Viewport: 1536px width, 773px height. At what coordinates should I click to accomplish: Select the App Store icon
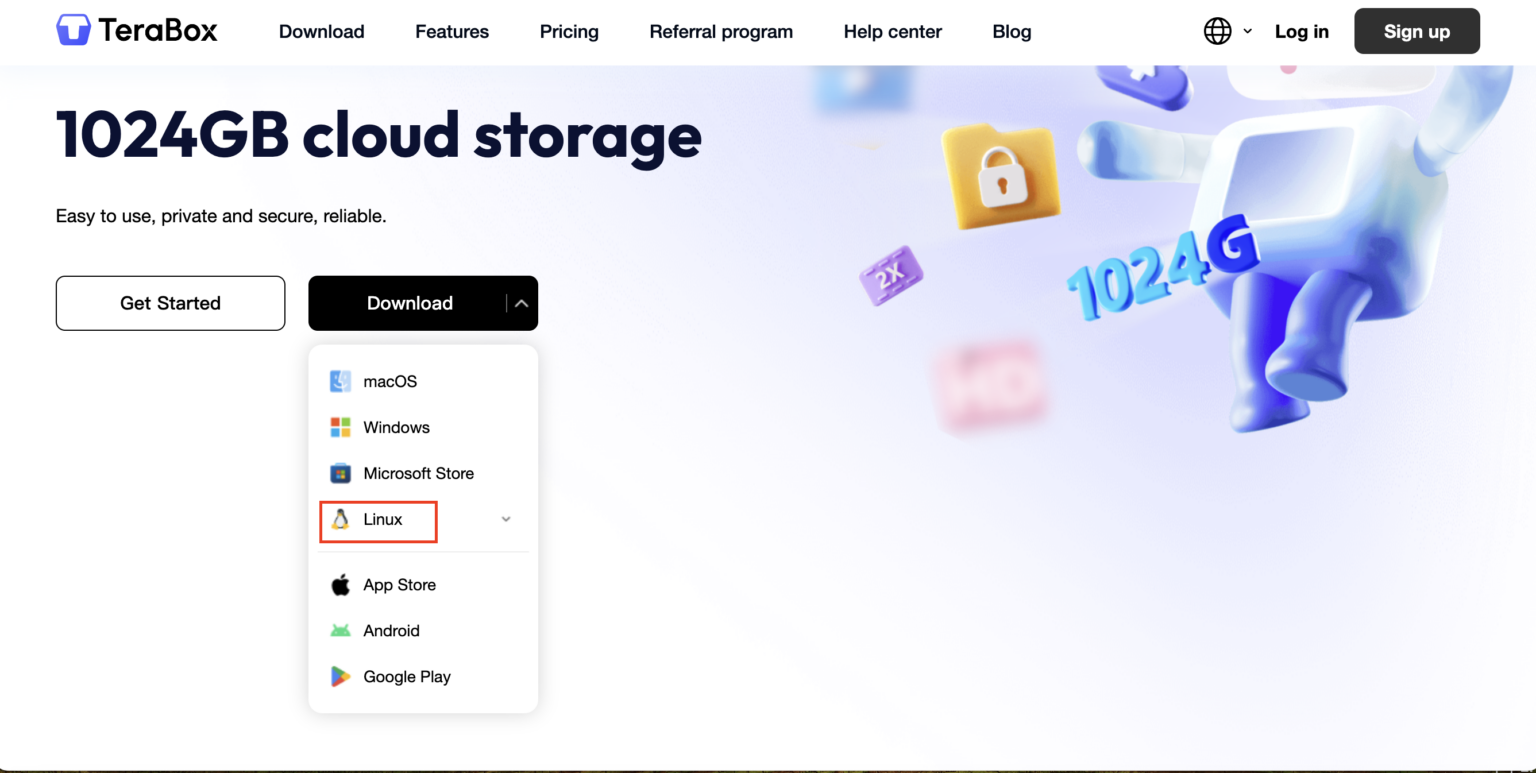(340, 585)
